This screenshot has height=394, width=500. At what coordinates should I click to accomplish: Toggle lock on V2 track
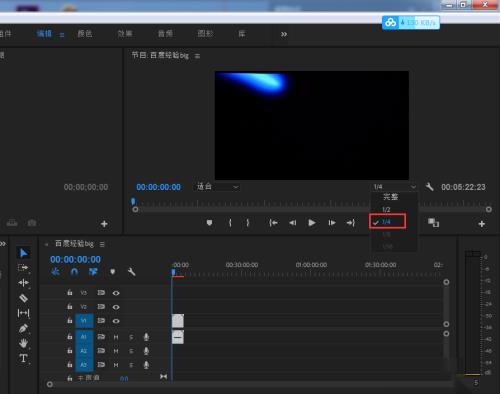(x=70, y=306)
